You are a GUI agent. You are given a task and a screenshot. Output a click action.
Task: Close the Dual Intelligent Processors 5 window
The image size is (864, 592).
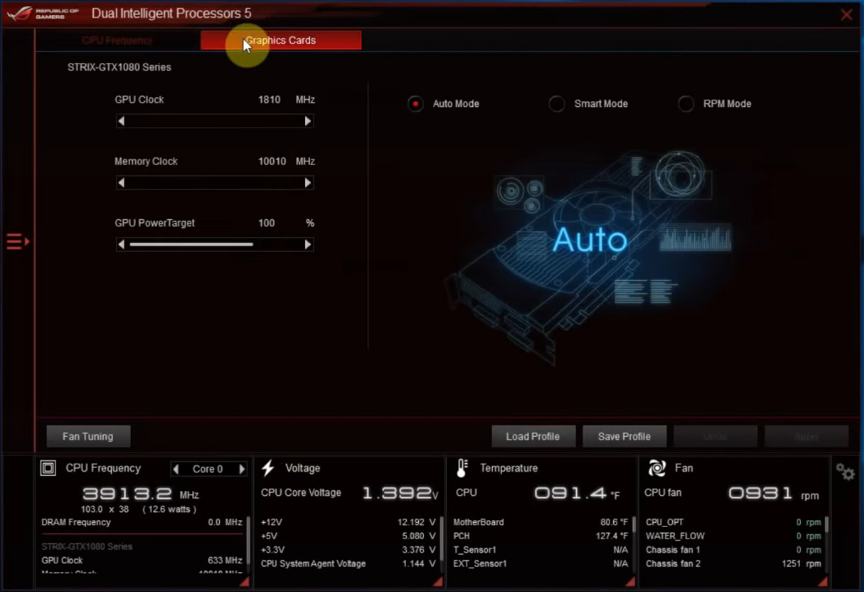[x=846, y=14]
